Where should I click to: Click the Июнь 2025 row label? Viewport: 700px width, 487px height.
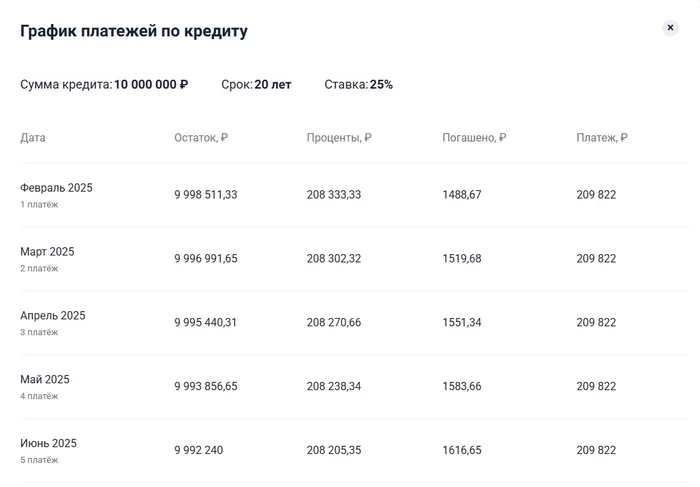(48, 444)
